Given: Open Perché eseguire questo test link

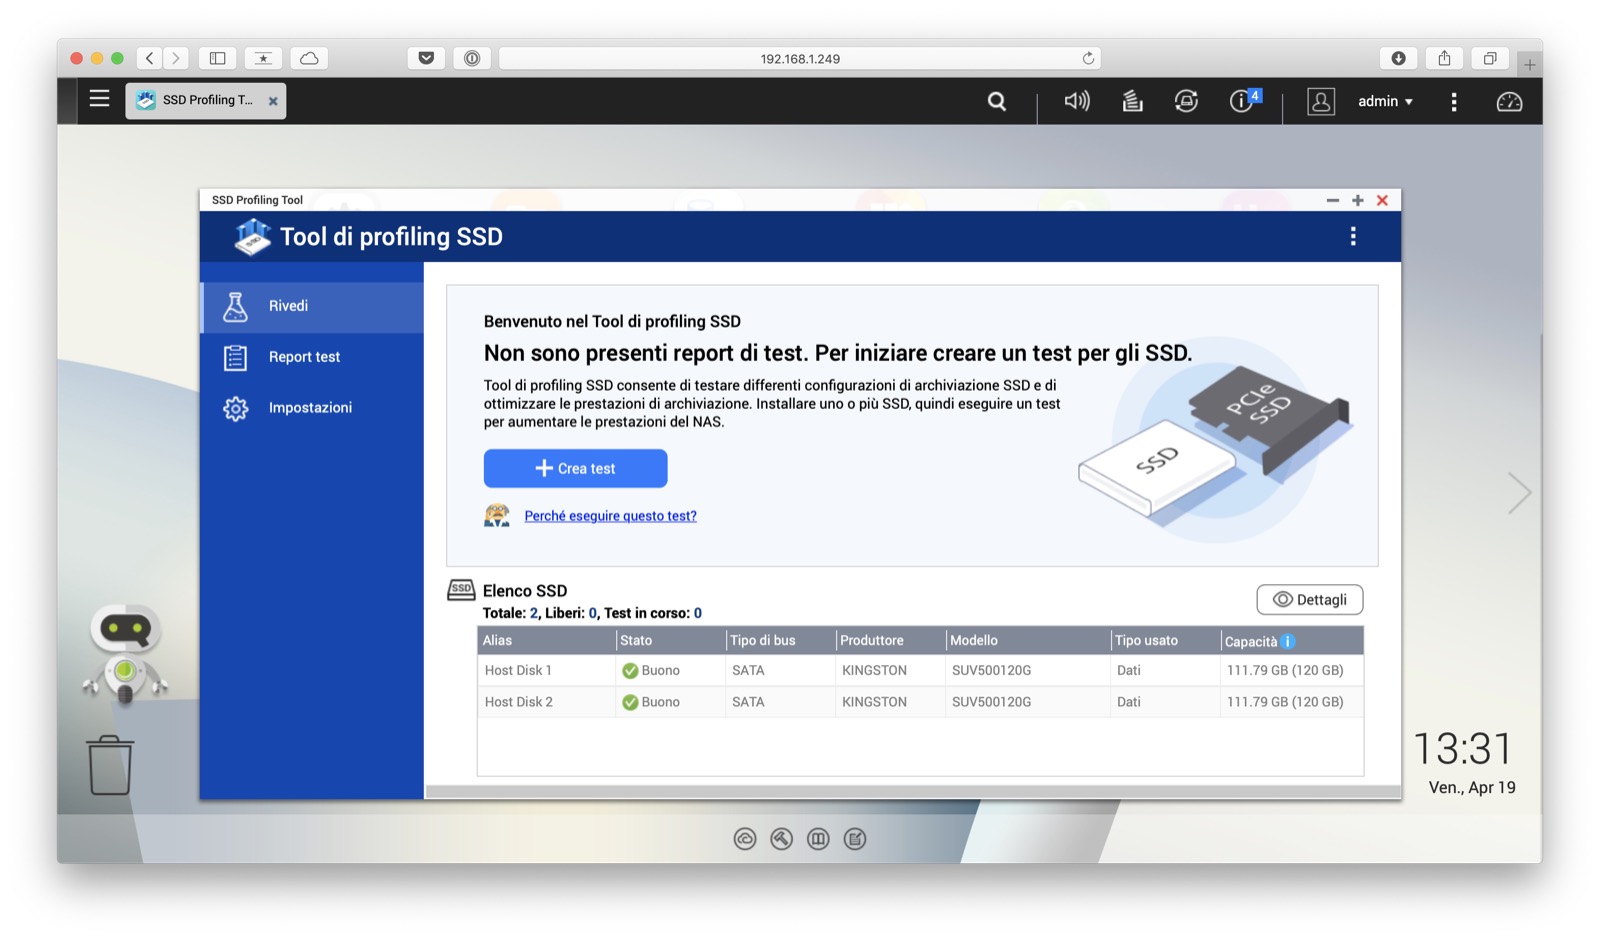Looking at the screenshot, I should pos(610,516).
